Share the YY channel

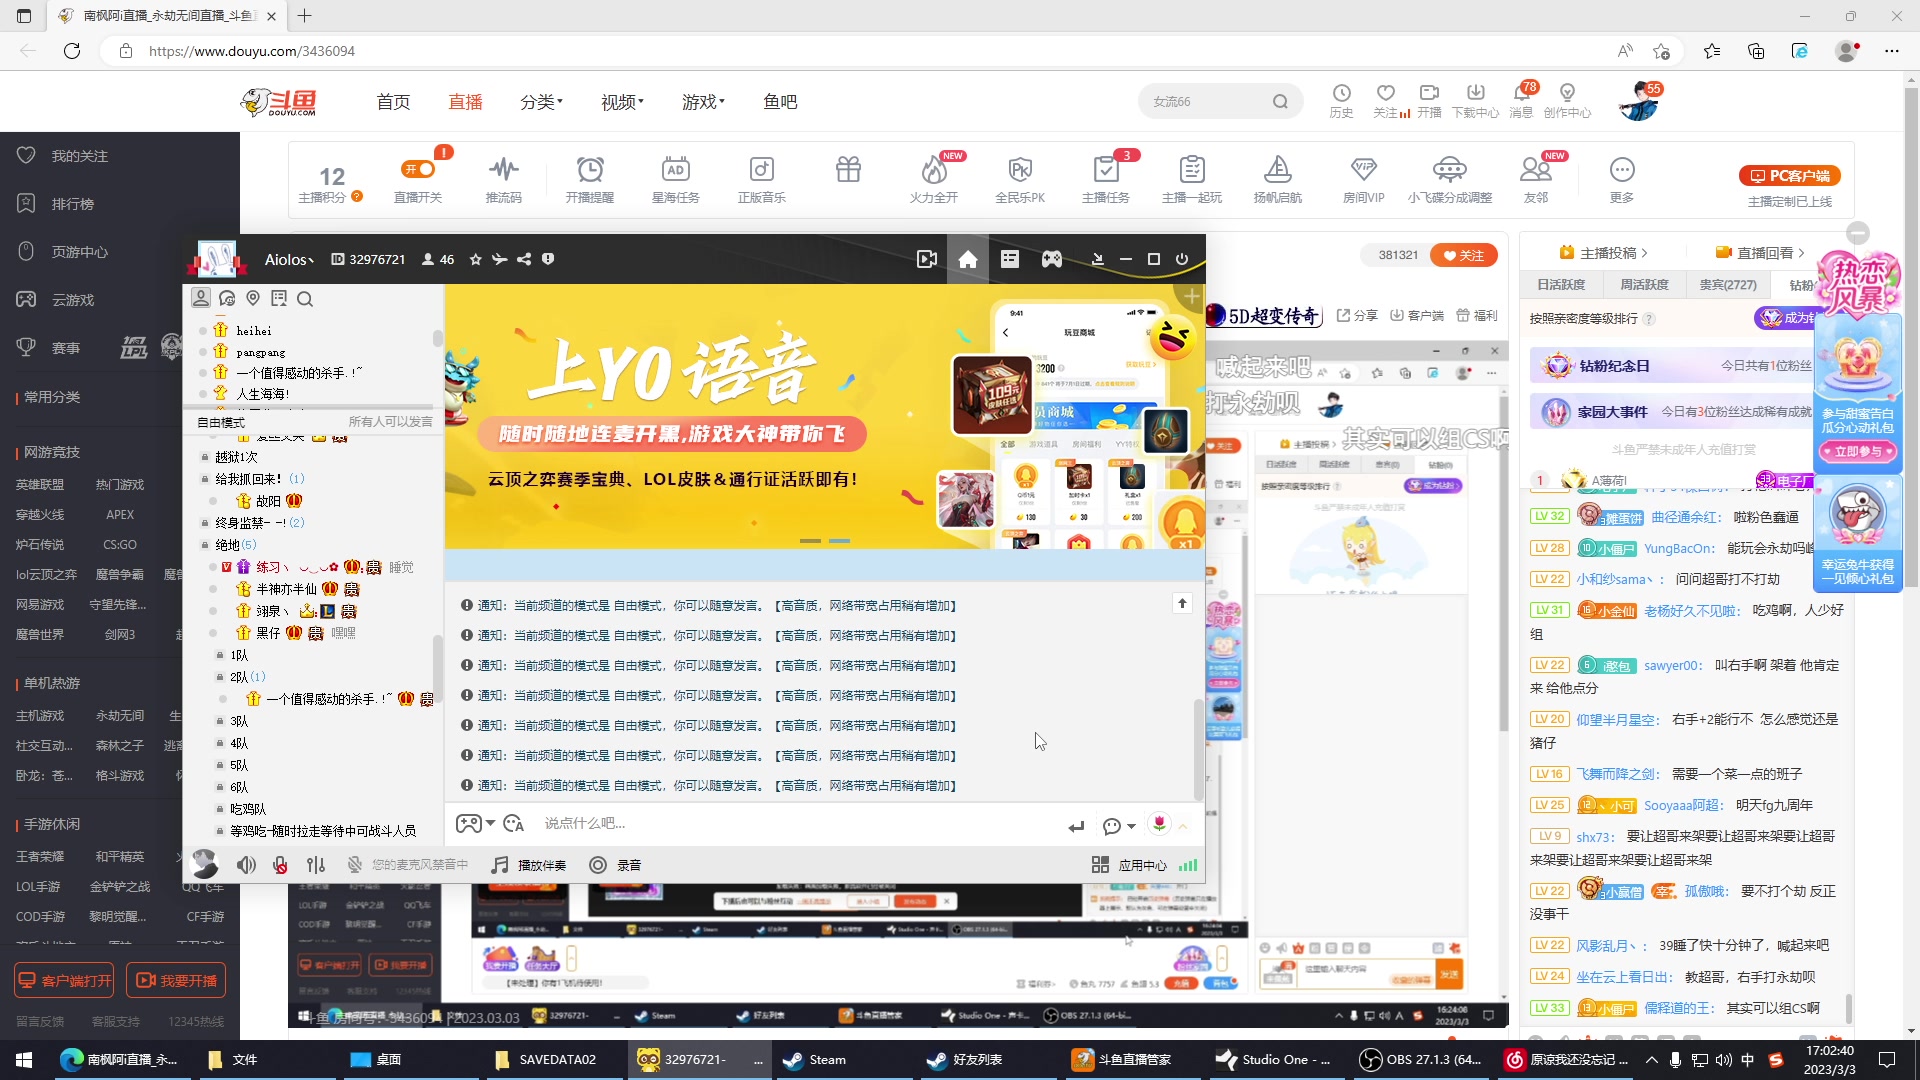coord(524,259)
